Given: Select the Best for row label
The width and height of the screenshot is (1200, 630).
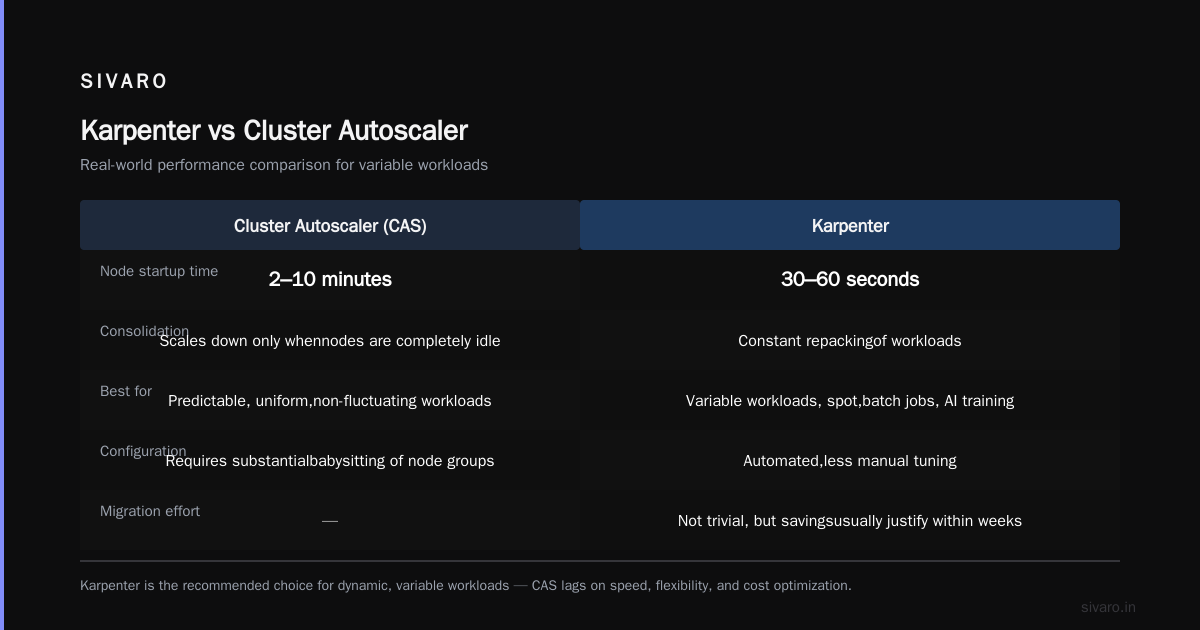Looking at the screenshot, I should [126, 391].
